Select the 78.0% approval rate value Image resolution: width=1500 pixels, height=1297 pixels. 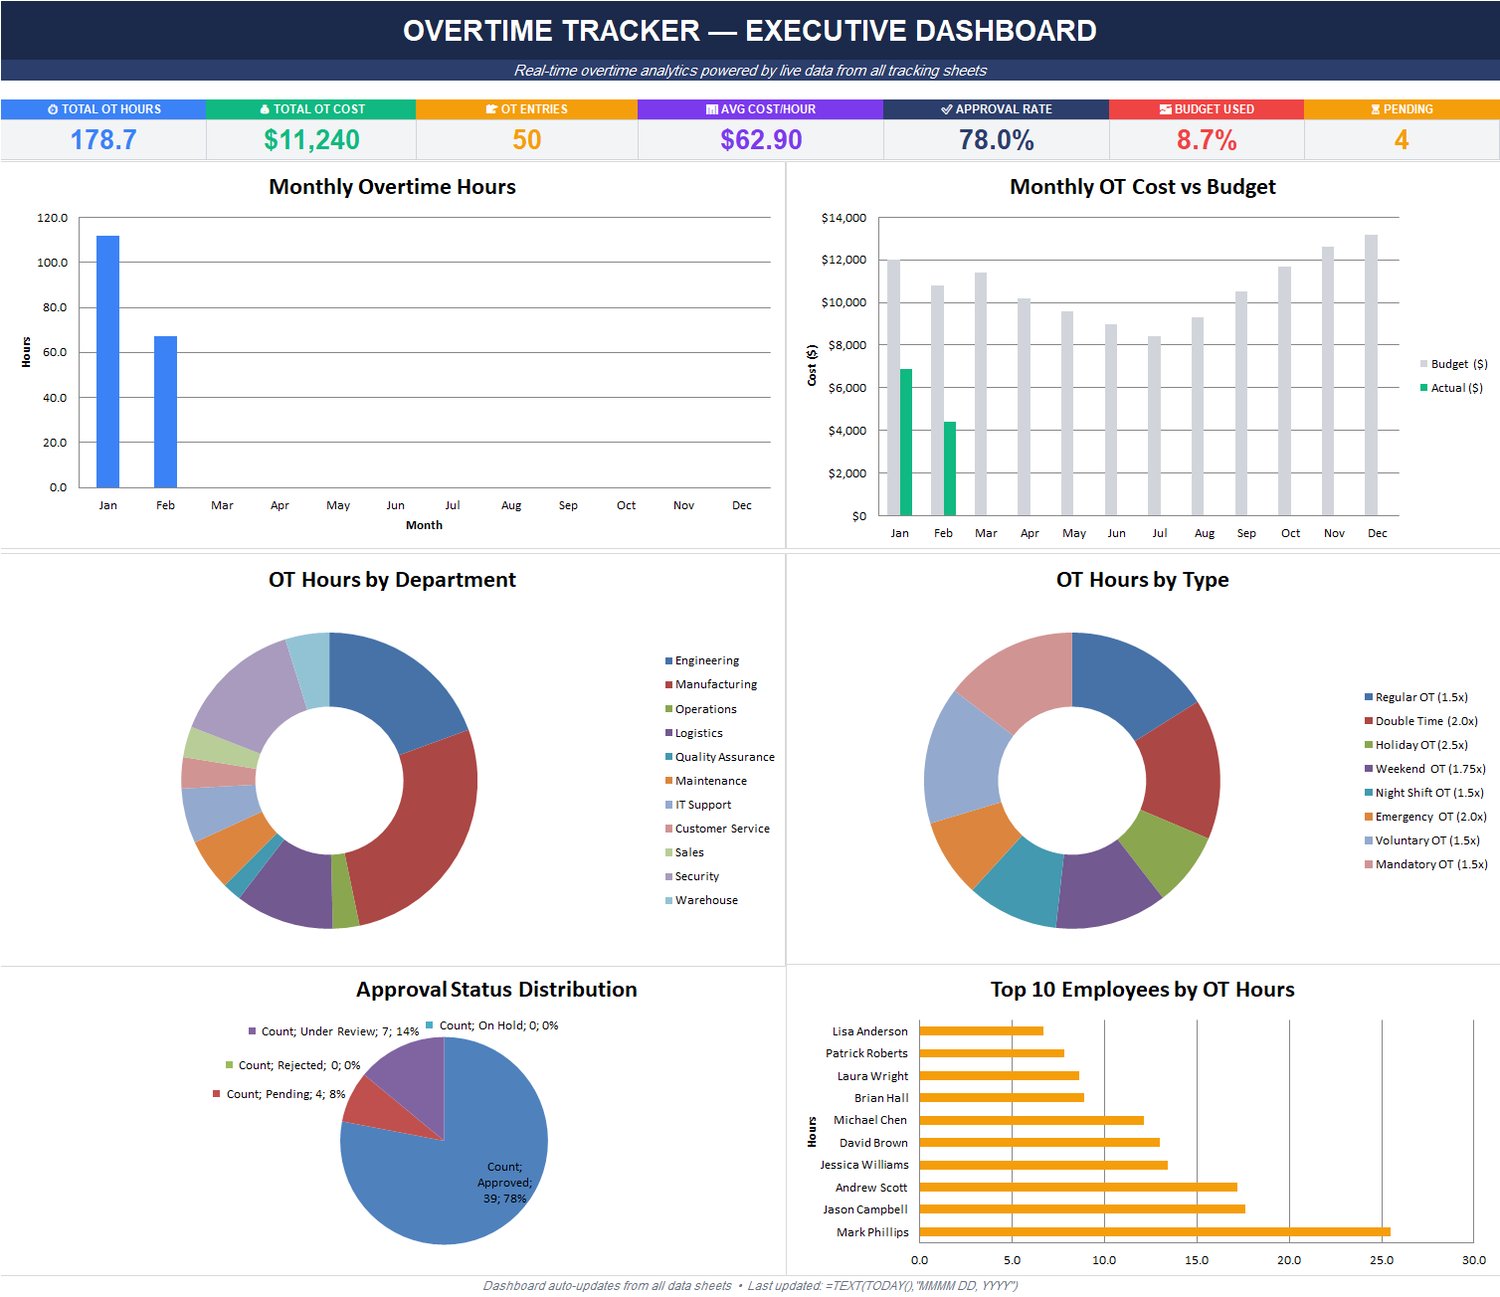(996, 140)
